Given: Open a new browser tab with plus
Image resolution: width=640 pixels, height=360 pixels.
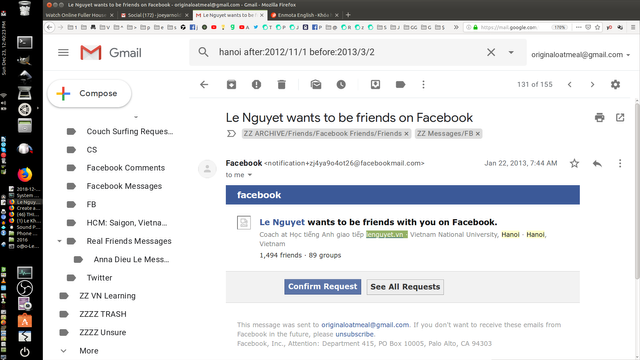Looking at the screenshot, I should click(x=348, y=15).
